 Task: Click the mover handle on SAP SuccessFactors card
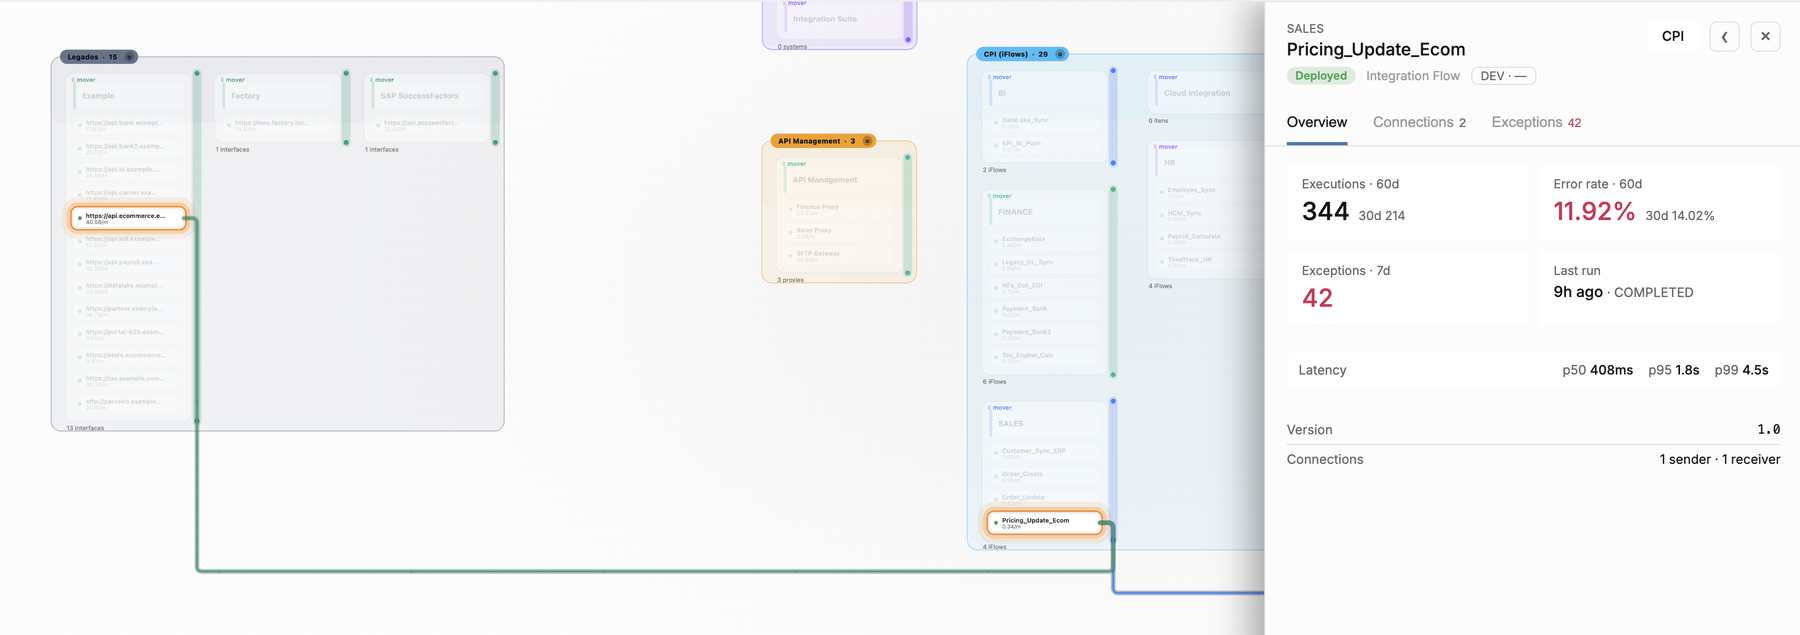point(384,80)
